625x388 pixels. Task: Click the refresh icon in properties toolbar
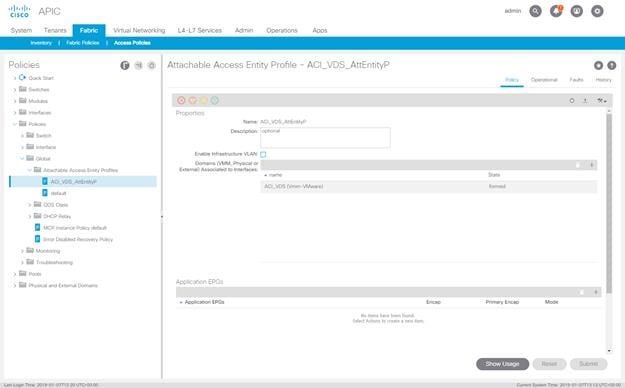[x=572, y=100]
